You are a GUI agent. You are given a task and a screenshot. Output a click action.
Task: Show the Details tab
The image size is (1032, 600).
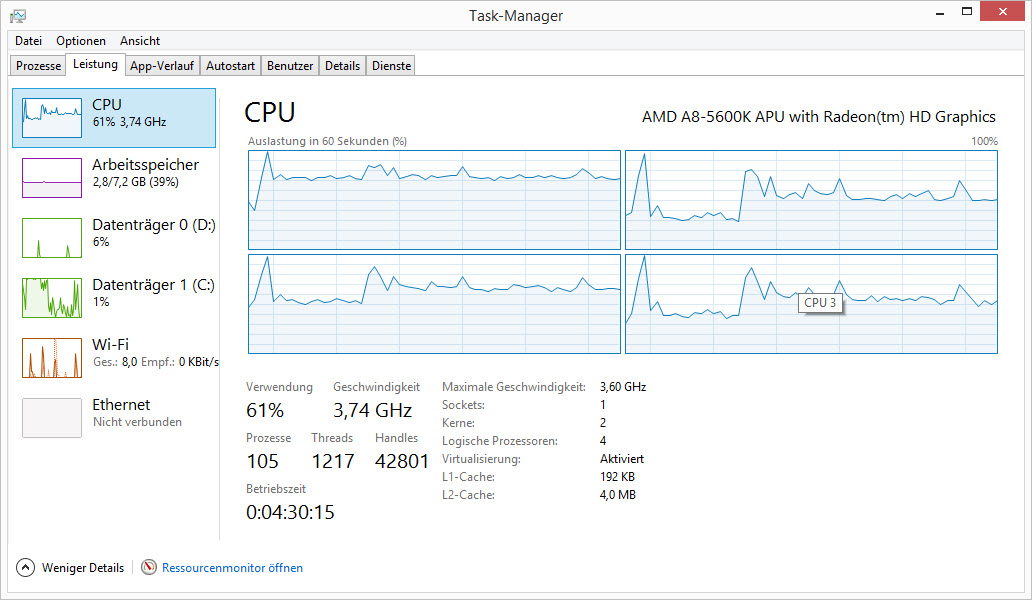tap(342, 66)
